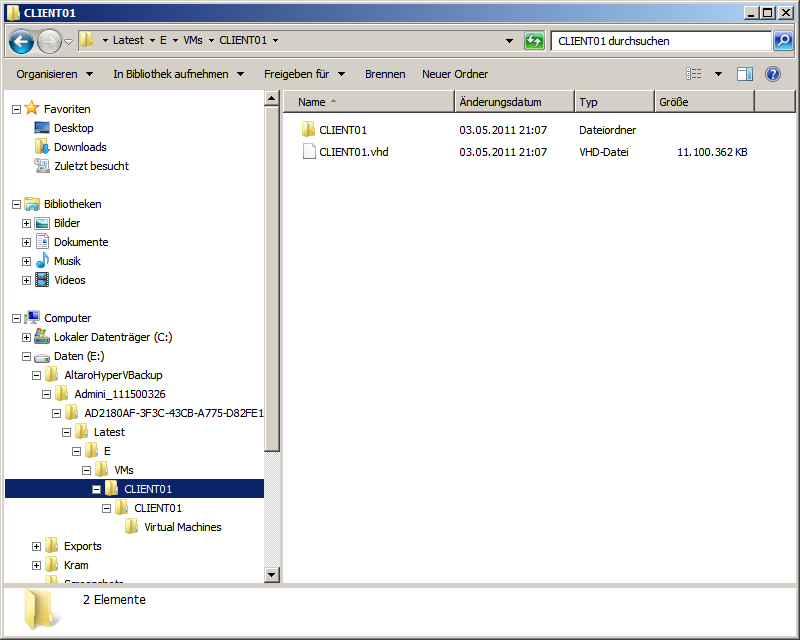
Task: Open In Bibliothek aufnehmen menu
Action: (x=179, y=74)
